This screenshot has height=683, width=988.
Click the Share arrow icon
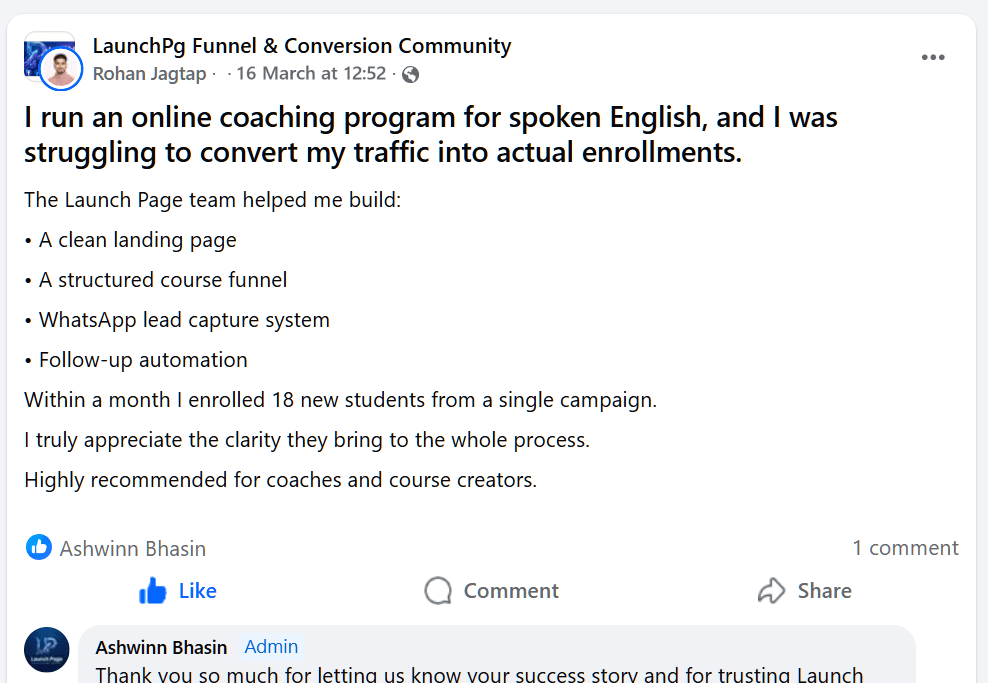pyautogui.click(x=770, y=590)
